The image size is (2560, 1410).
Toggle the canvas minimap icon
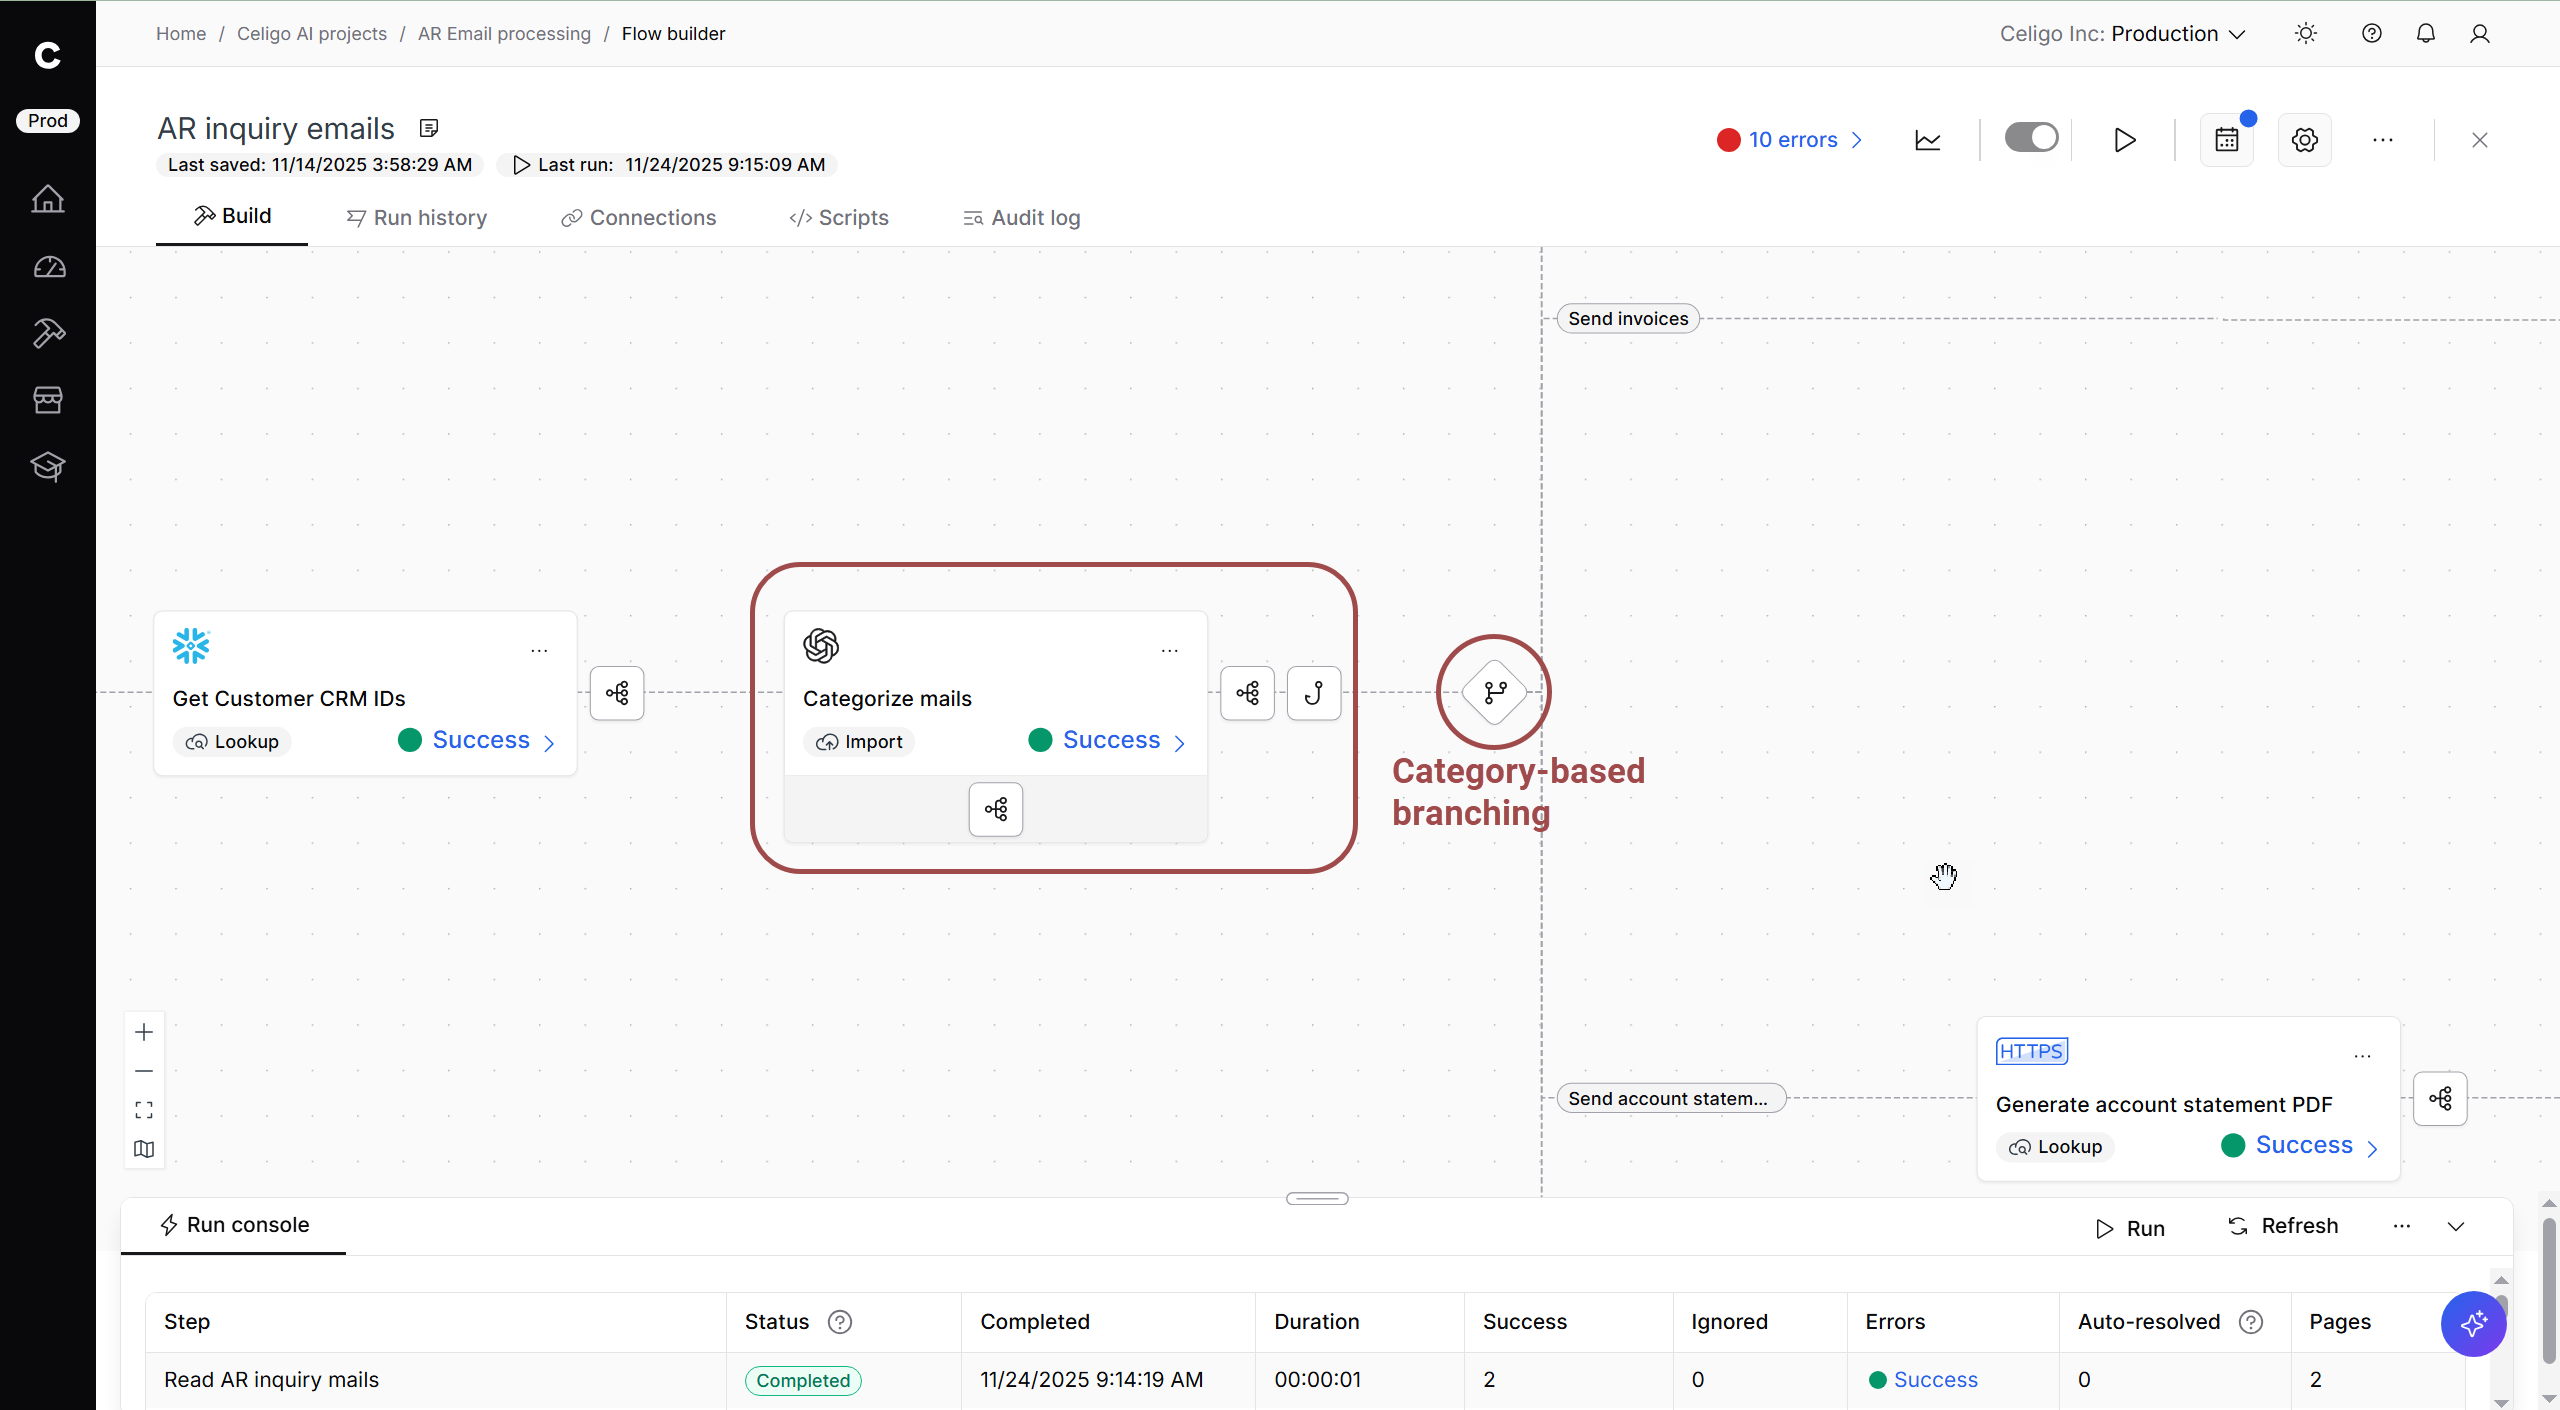coord(144,1149)
